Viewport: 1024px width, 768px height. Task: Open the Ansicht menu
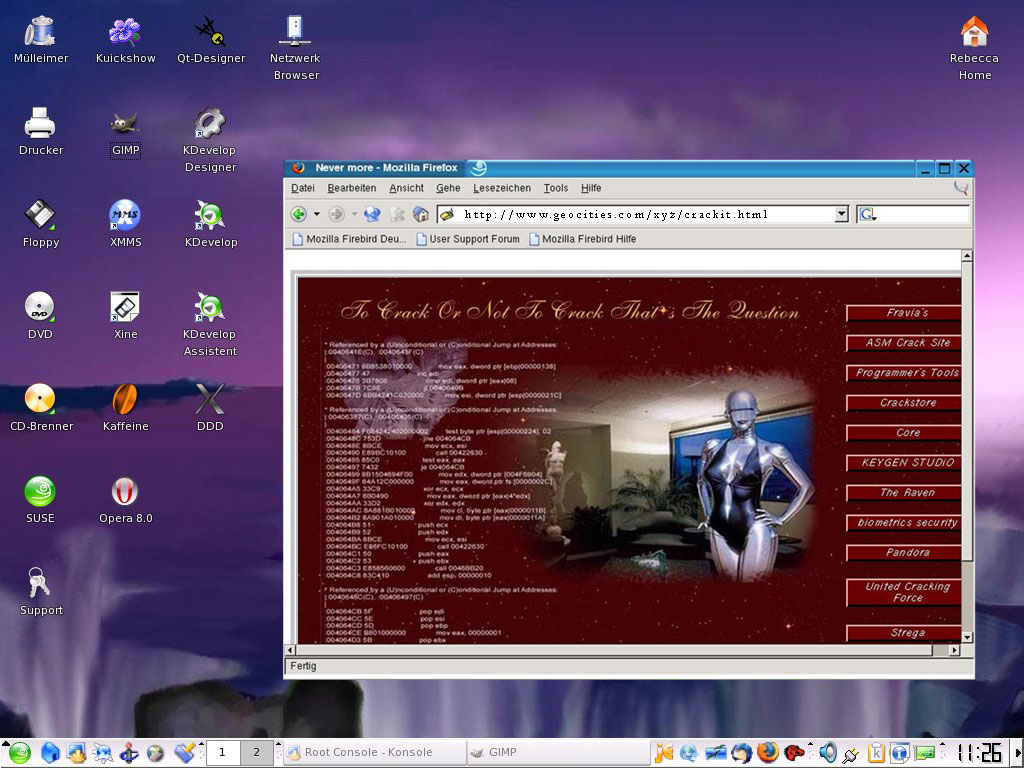click(406, 188)
